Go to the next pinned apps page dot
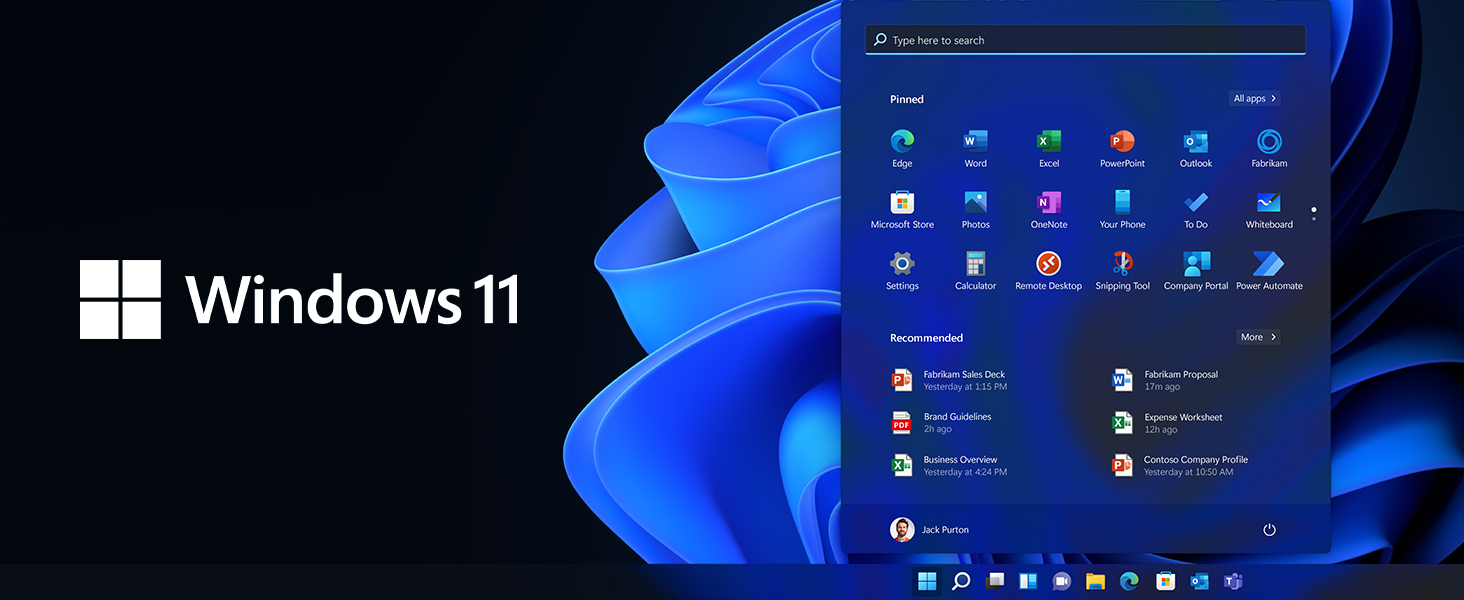This screenshot has height=600, width=1464. coord(1313,219)
